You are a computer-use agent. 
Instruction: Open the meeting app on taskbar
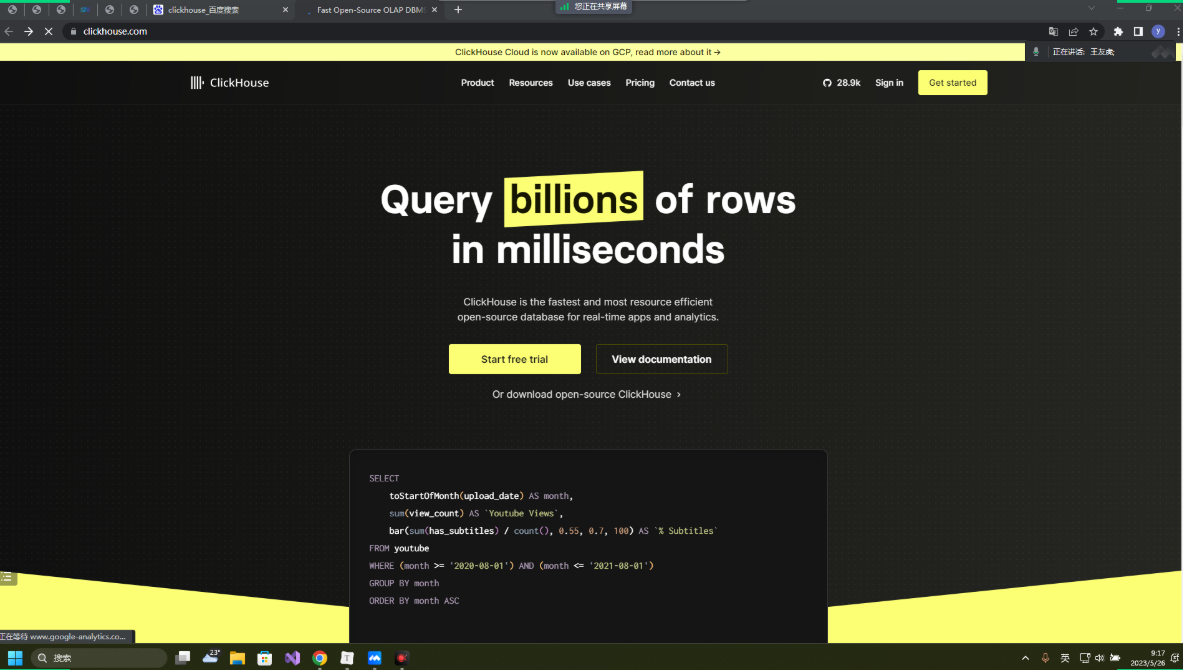(x=374, y=658)
